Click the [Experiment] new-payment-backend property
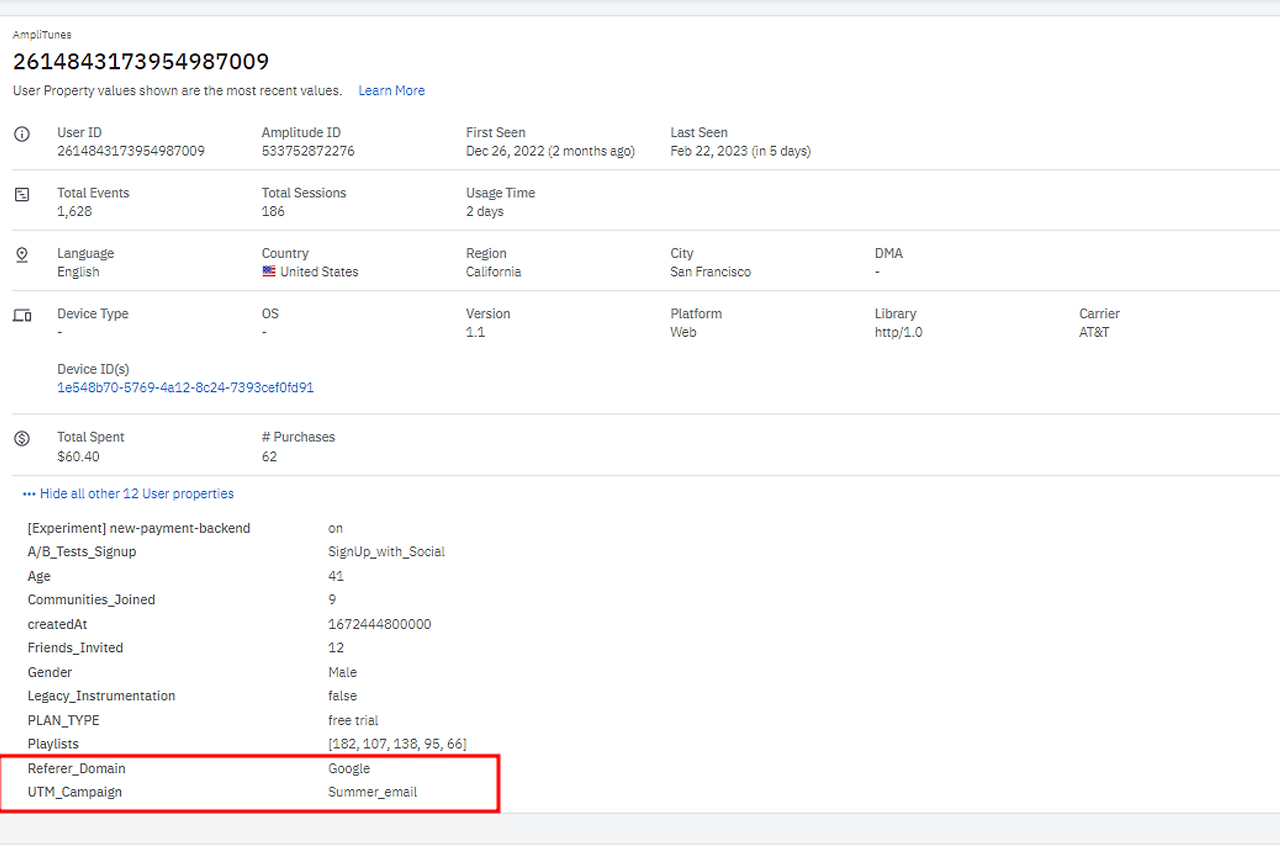 tap(139, 528)
